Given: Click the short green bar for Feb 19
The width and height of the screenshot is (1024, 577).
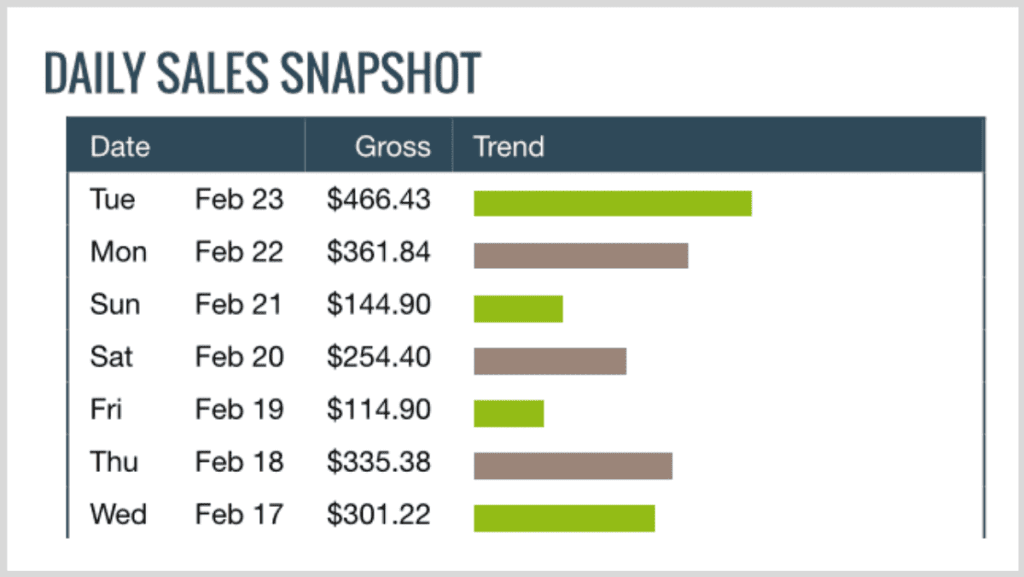Looking at the screenshot, I should 509,413.
